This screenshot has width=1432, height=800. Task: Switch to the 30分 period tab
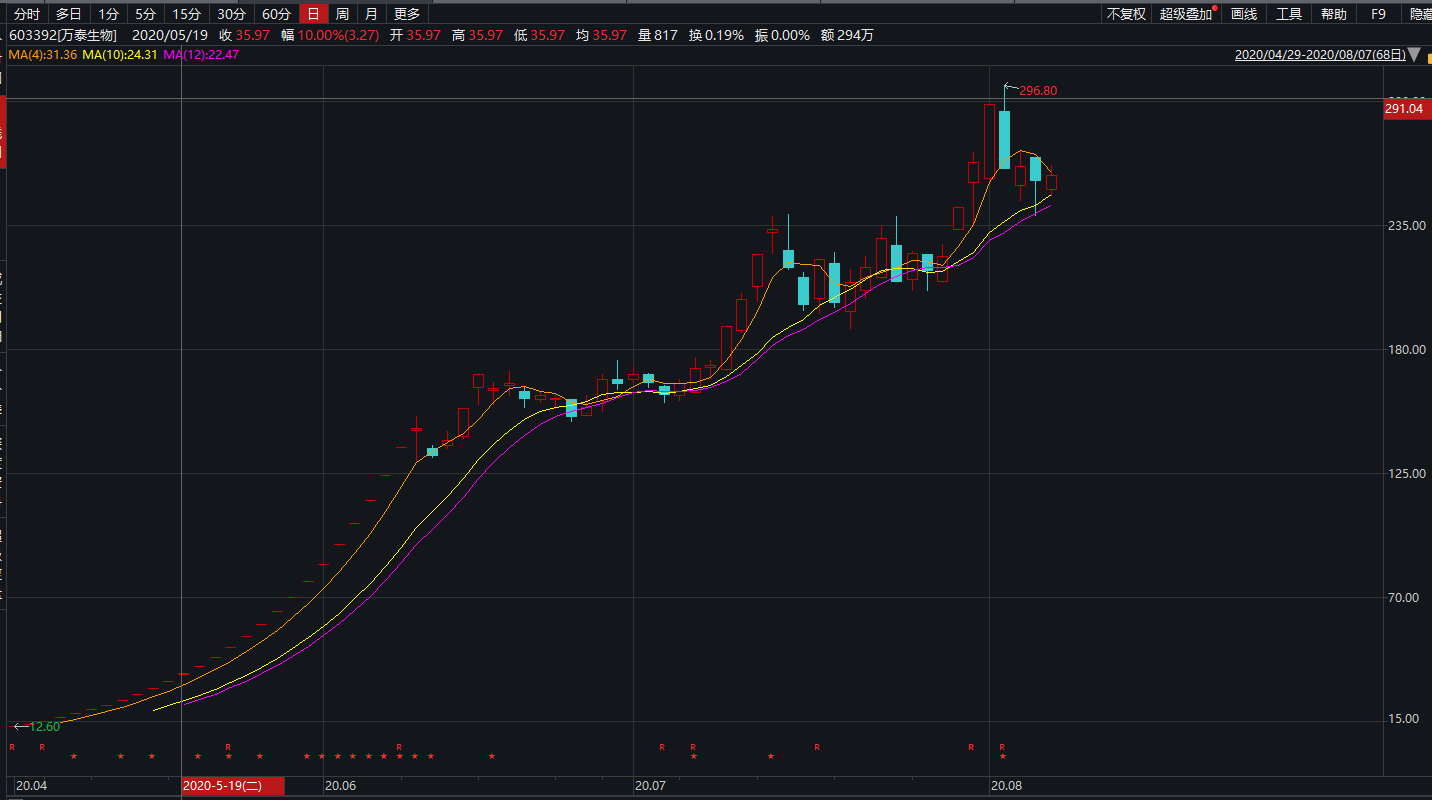[231, 14]
